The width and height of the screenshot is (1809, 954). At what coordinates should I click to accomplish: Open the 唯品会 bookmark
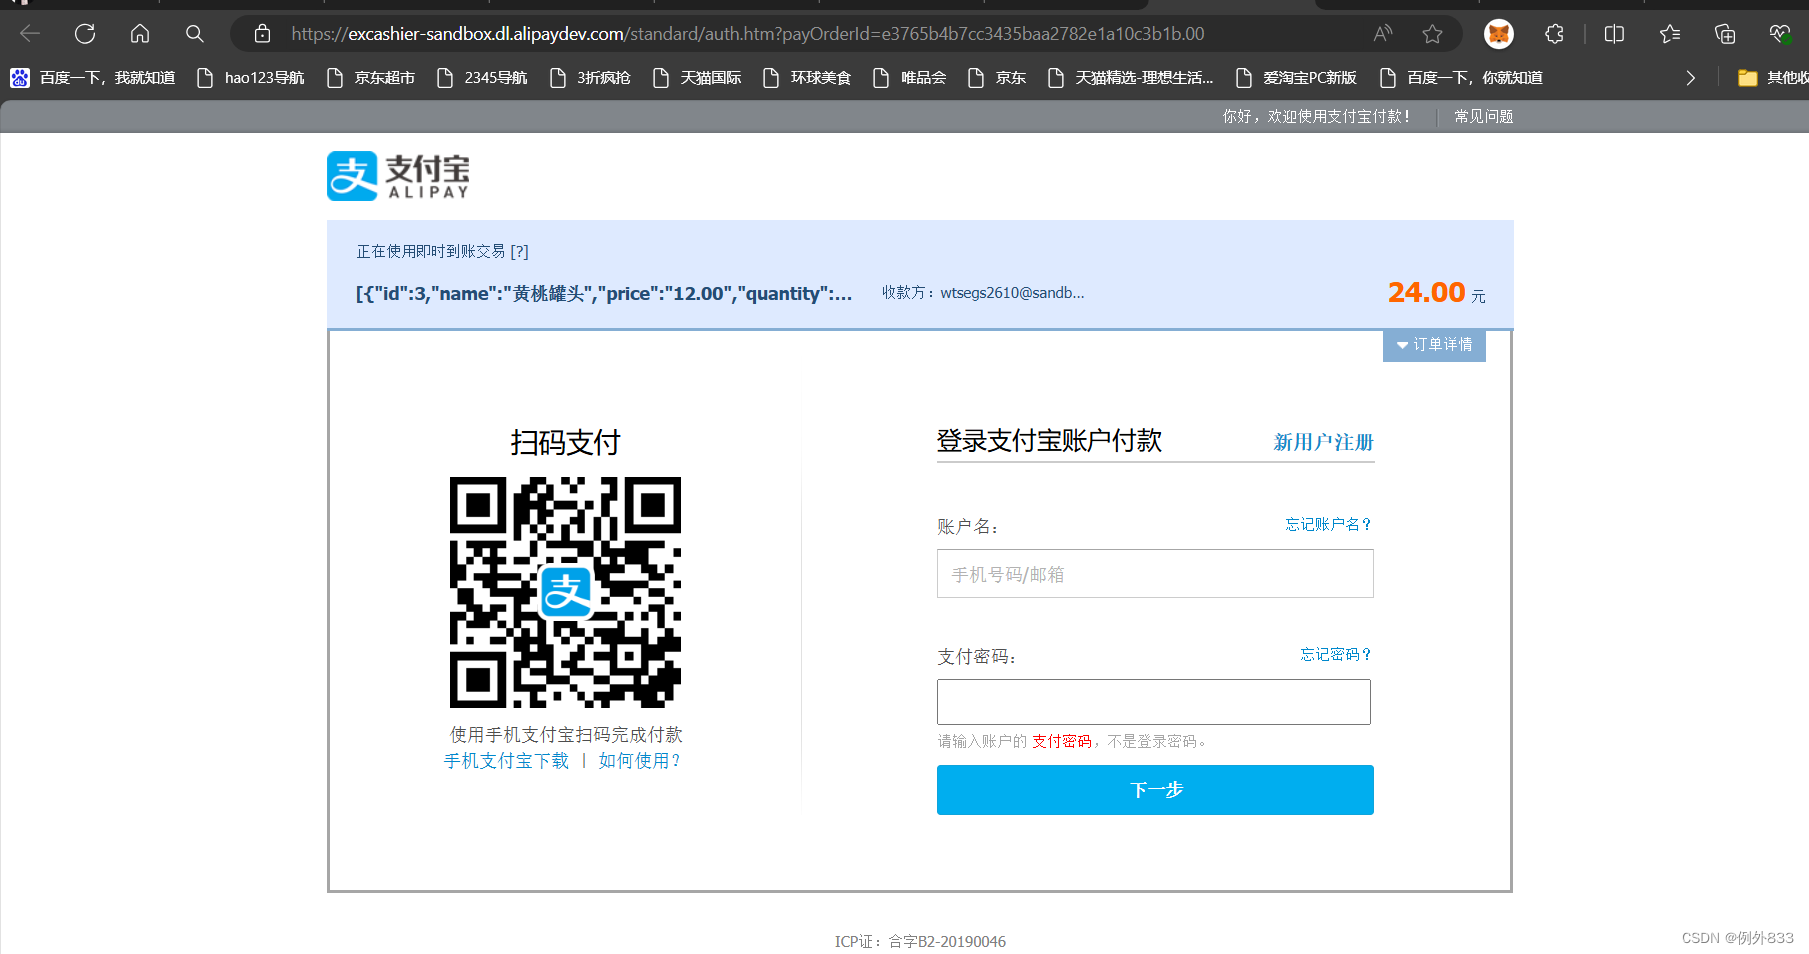click(910, 77)
